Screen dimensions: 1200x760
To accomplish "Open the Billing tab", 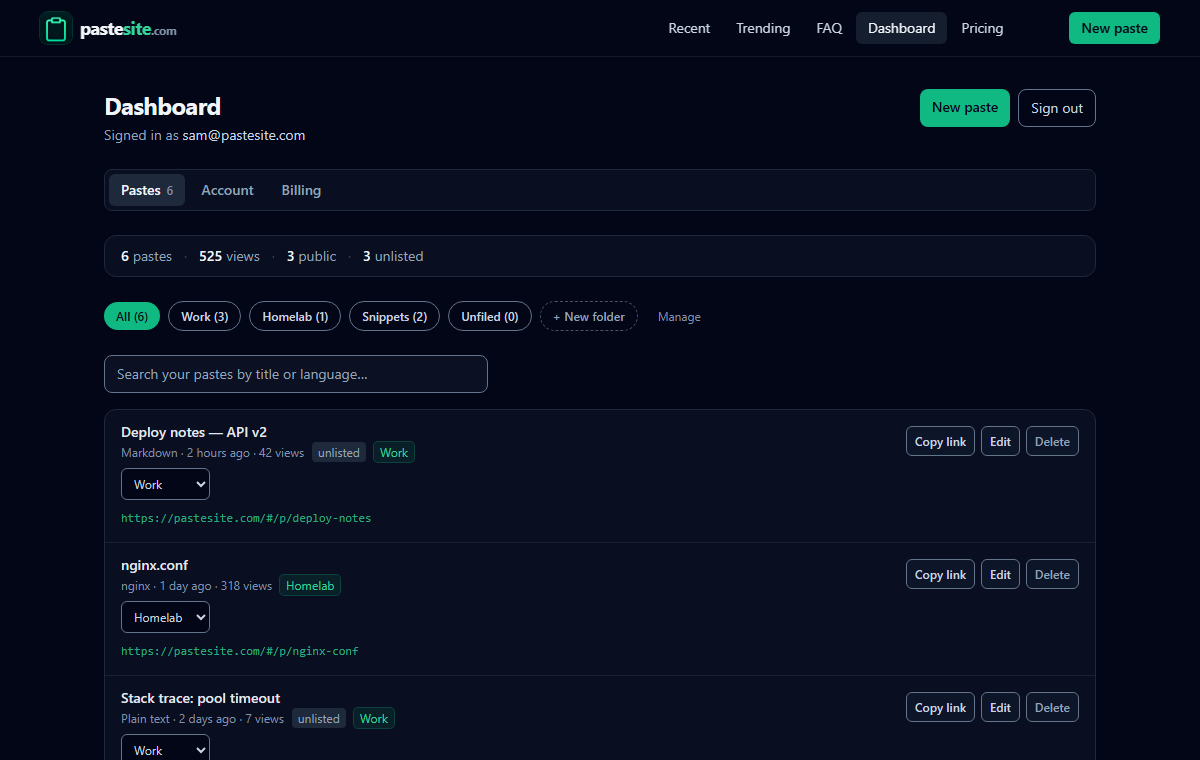I will click(301, 190).
